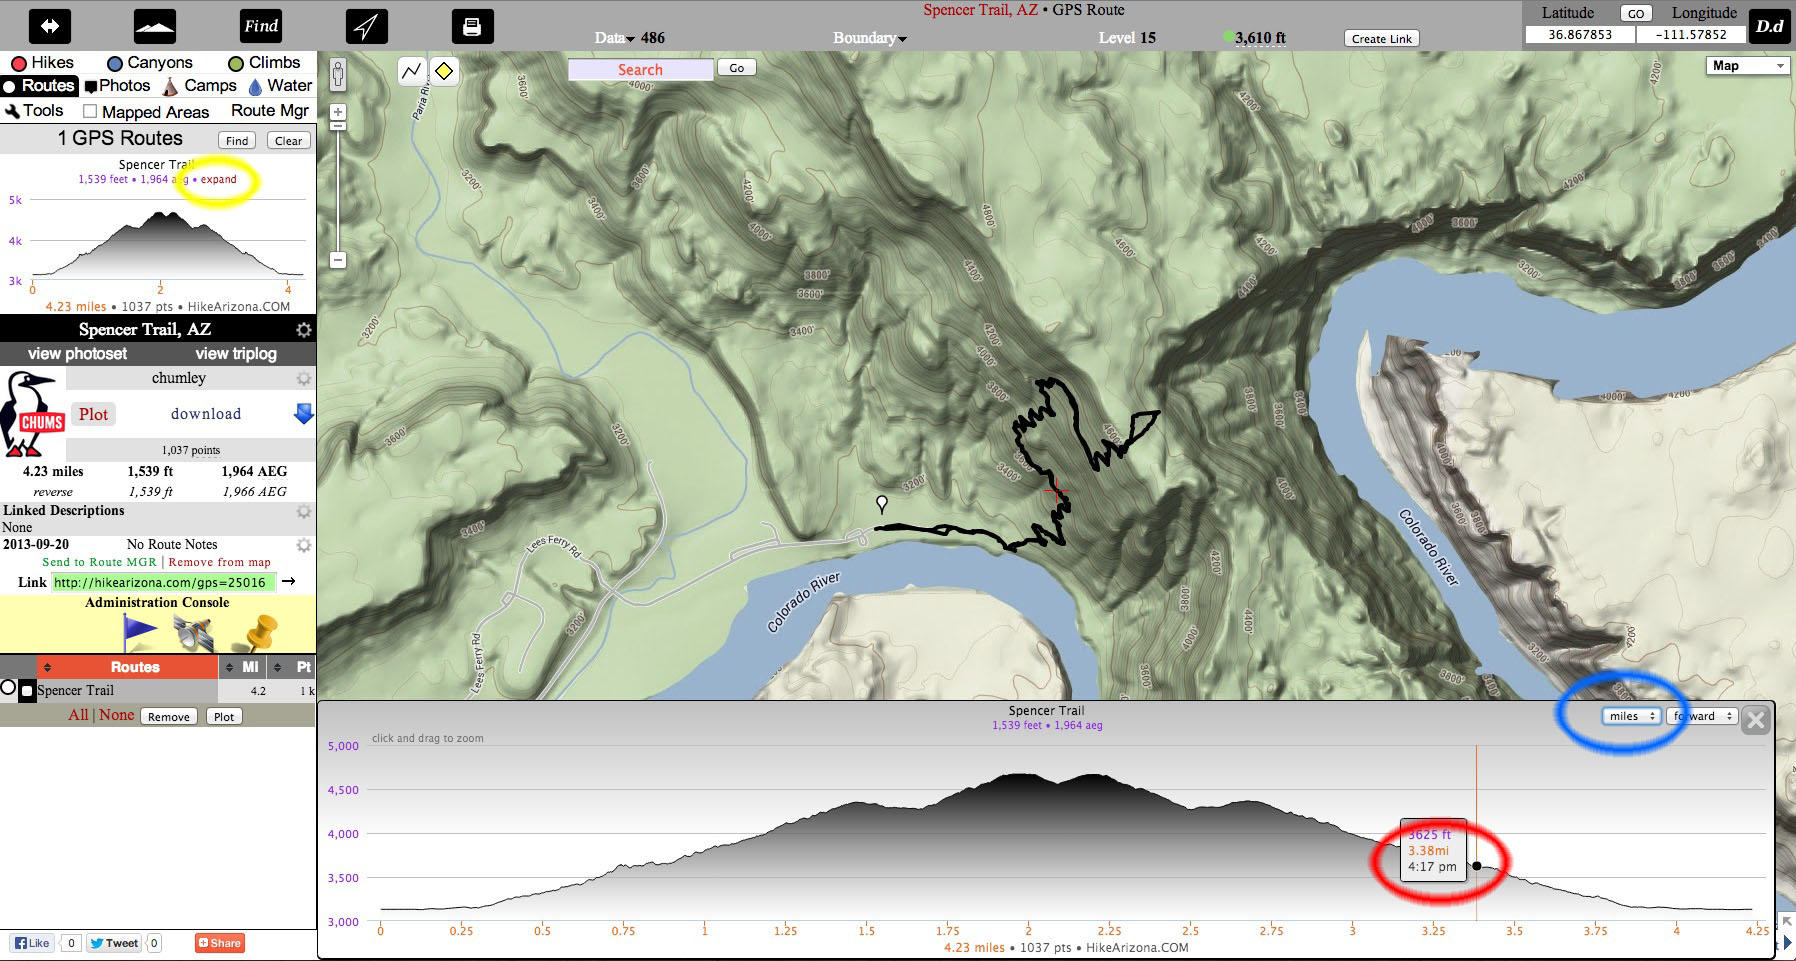The image size is (1796, 961).
Task: Open the Route Mgr menu item
Action: click(x=269, y=111)
